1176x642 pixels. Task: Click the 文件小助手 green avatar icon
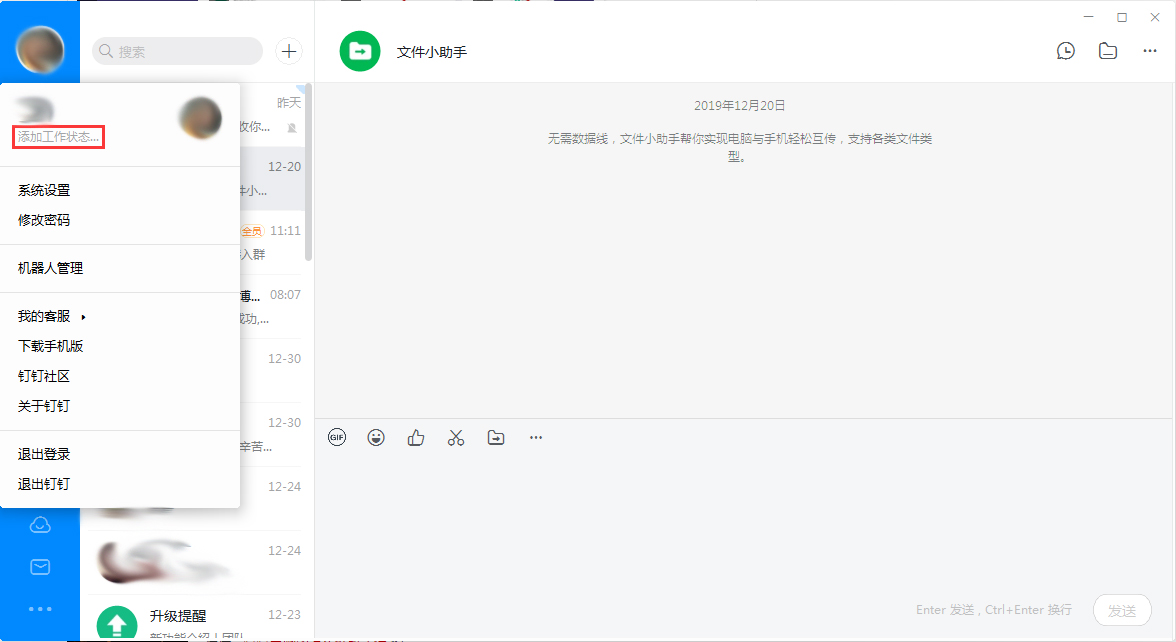click(x=359, y=50)
